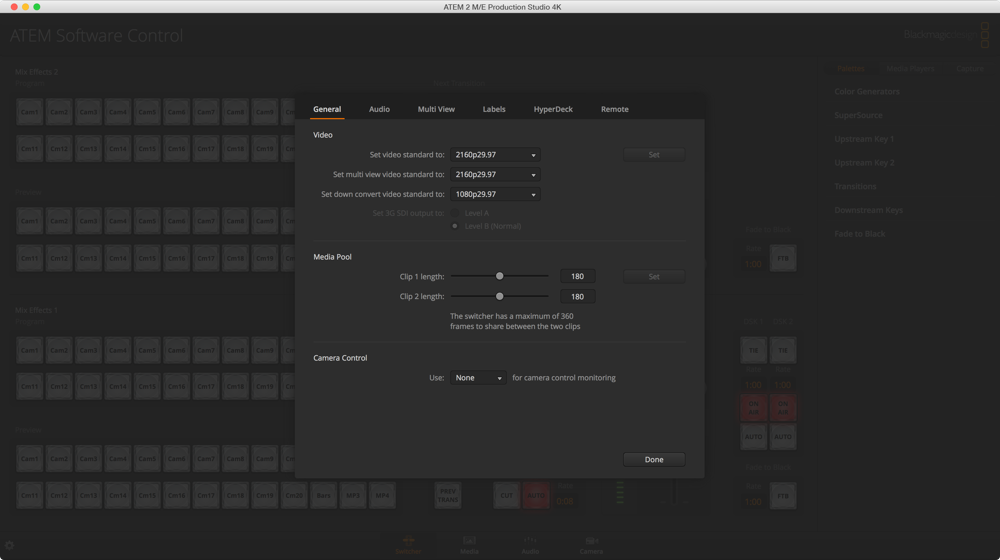Open the video standard dropdown
The width and height of the screenshot is (1000, 560).
click(x=495, y=155)
